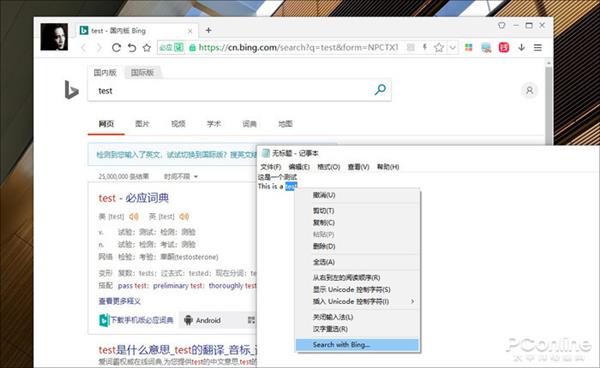Click the red extension icon in the toolbar
Image resolution: width=600 pixels, height=368 pixels.
pos(504,47)
